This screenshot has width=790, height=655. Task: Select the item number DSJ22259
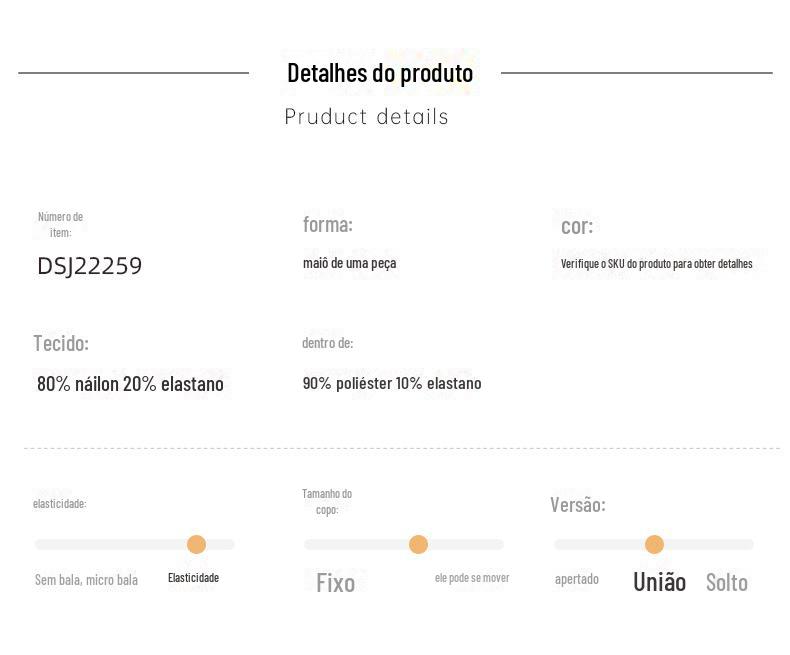[x=90, y=266]
